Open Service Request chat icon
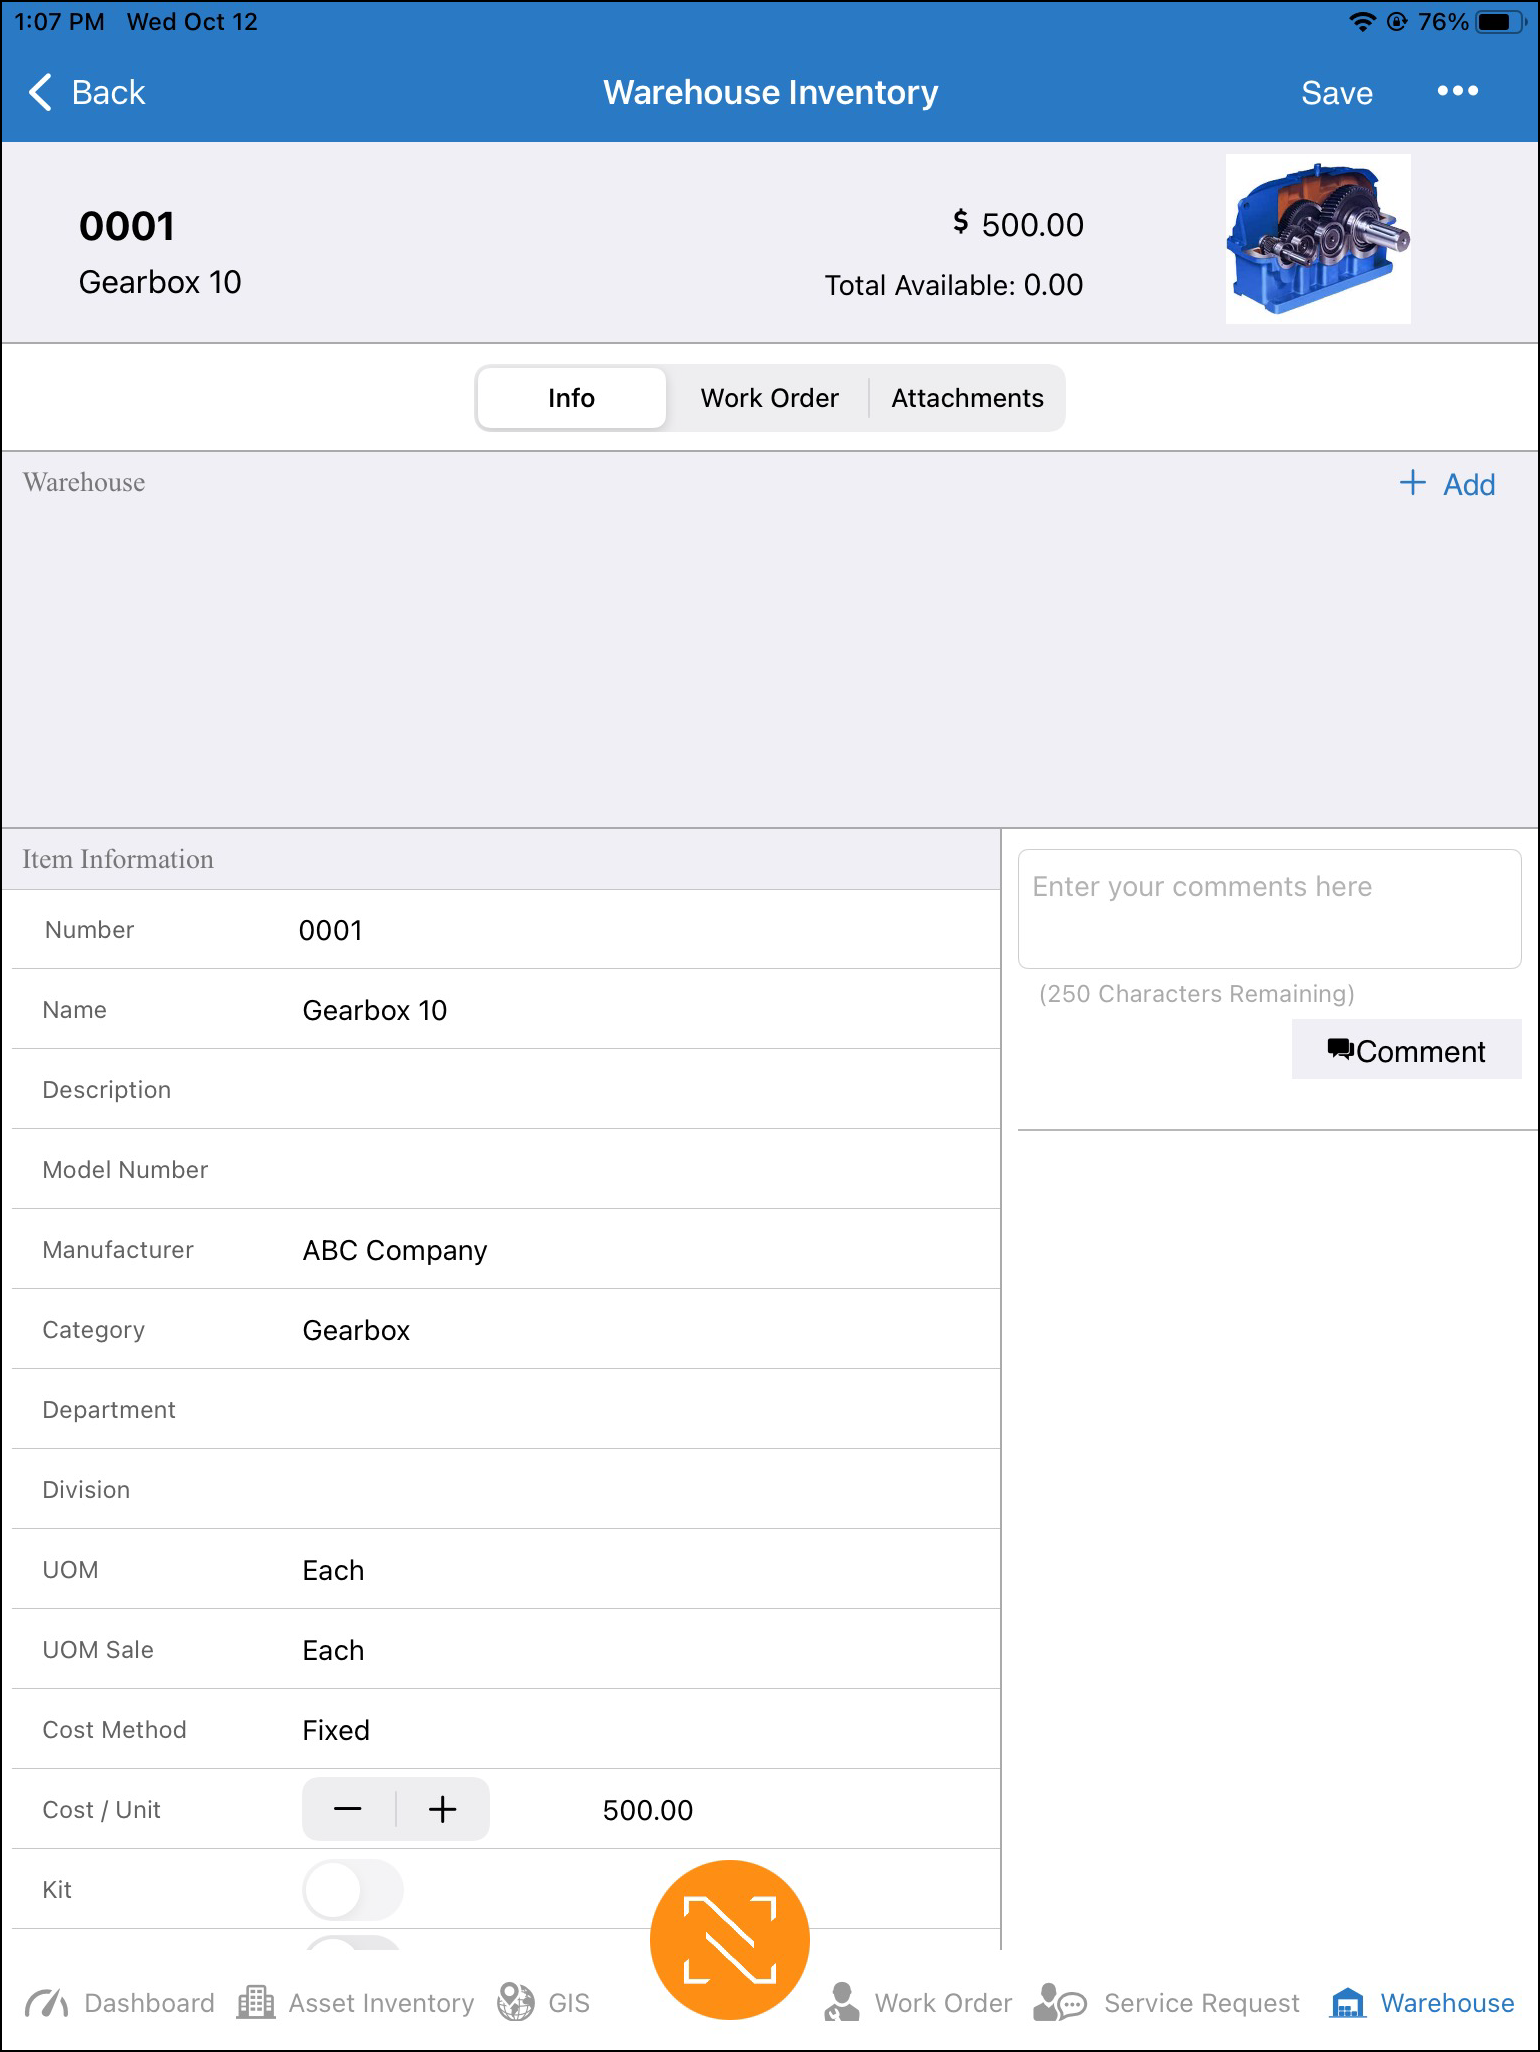This screenshot has width=1540, height=2052. (1060, 2002)
